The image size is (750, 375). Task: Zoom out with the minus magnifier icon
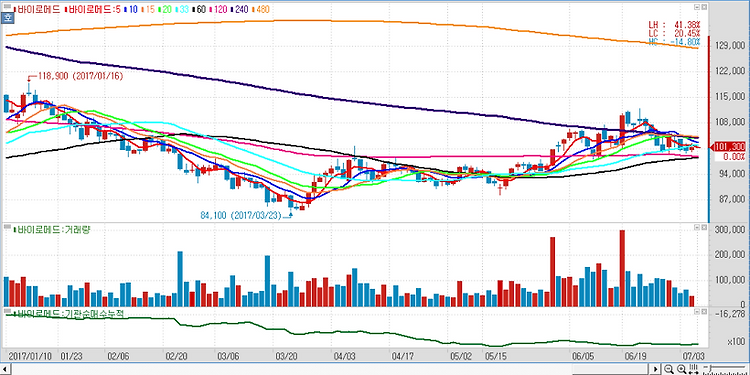coord(668,369)
